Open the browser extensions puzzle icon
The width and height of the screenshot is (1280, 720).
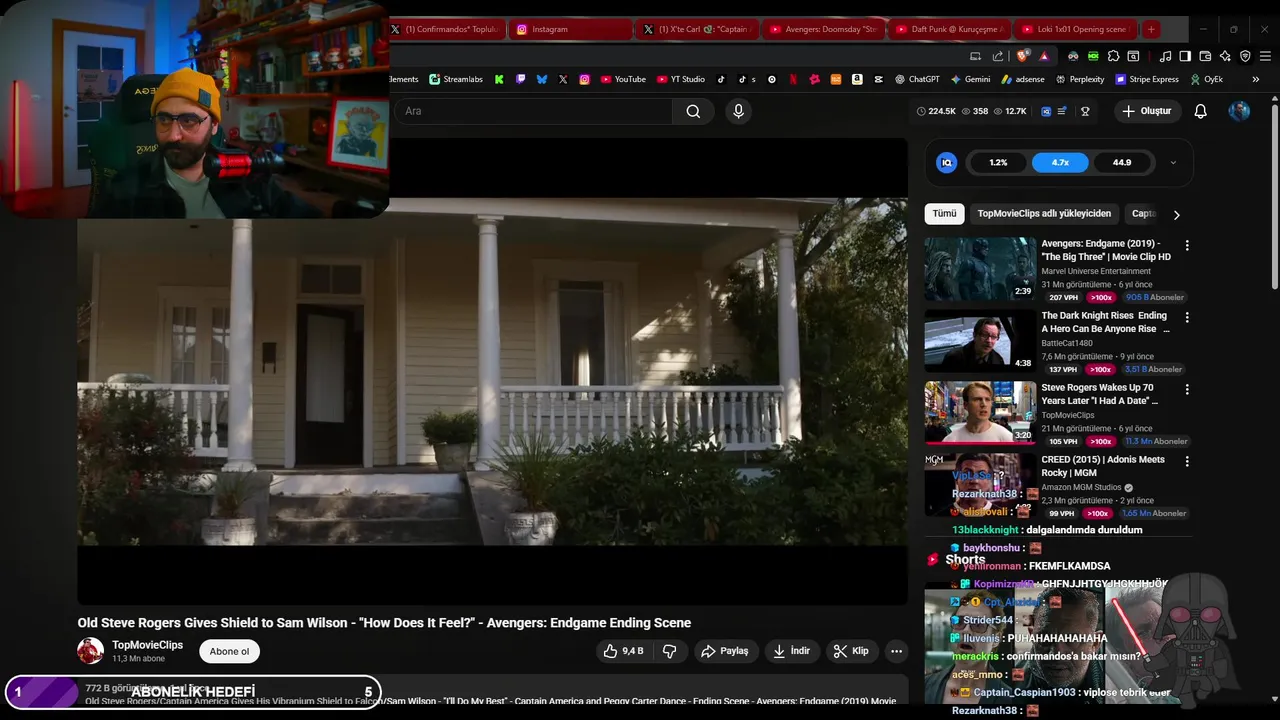point(1113,56)
